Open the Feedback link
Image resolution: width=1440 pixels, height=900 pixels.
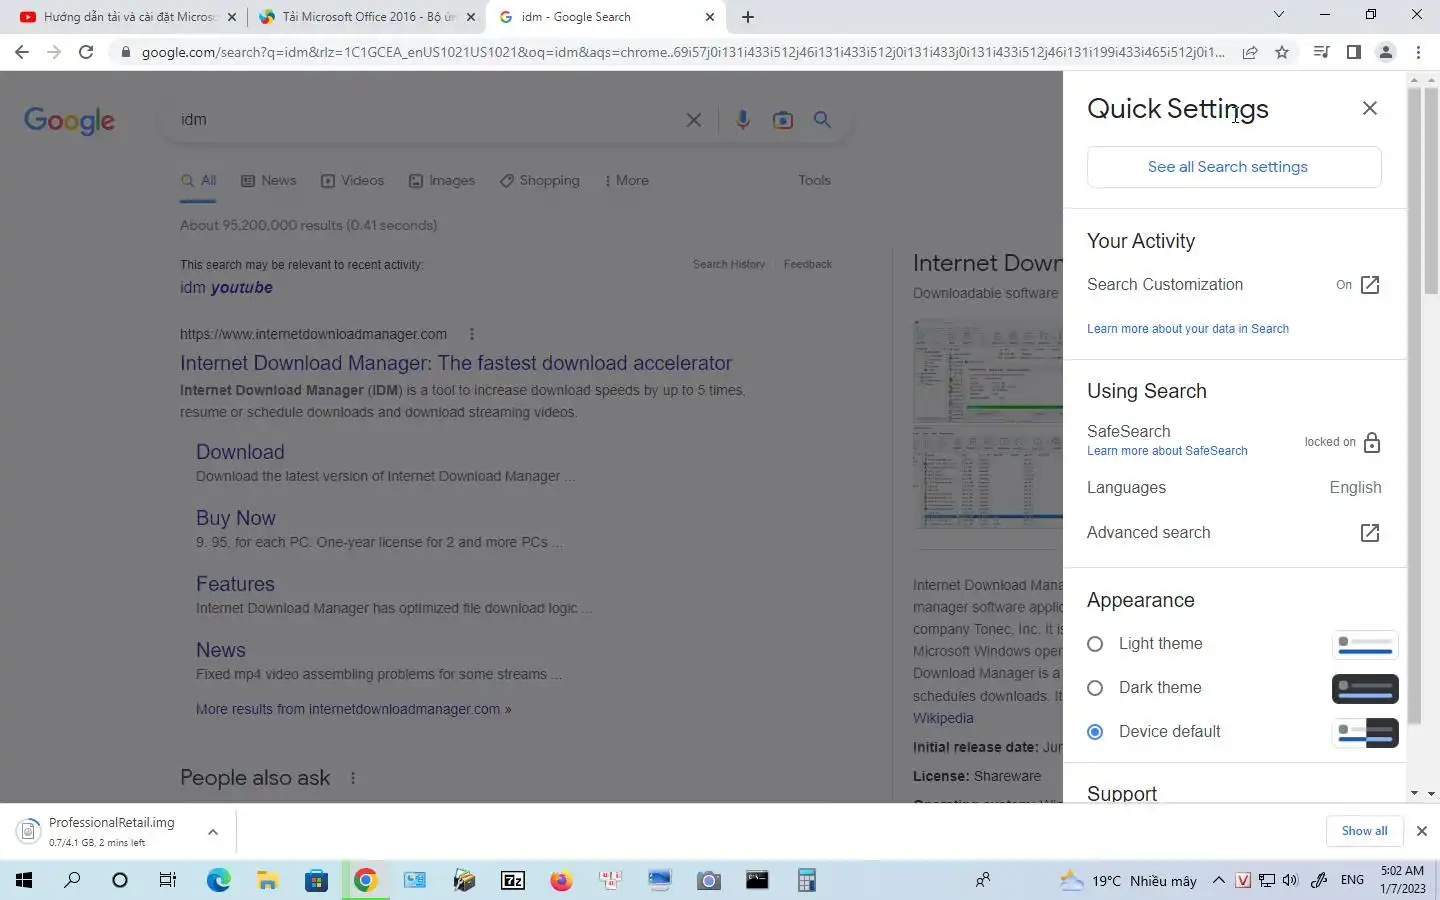pyautogui.click(x=808, y=265)
